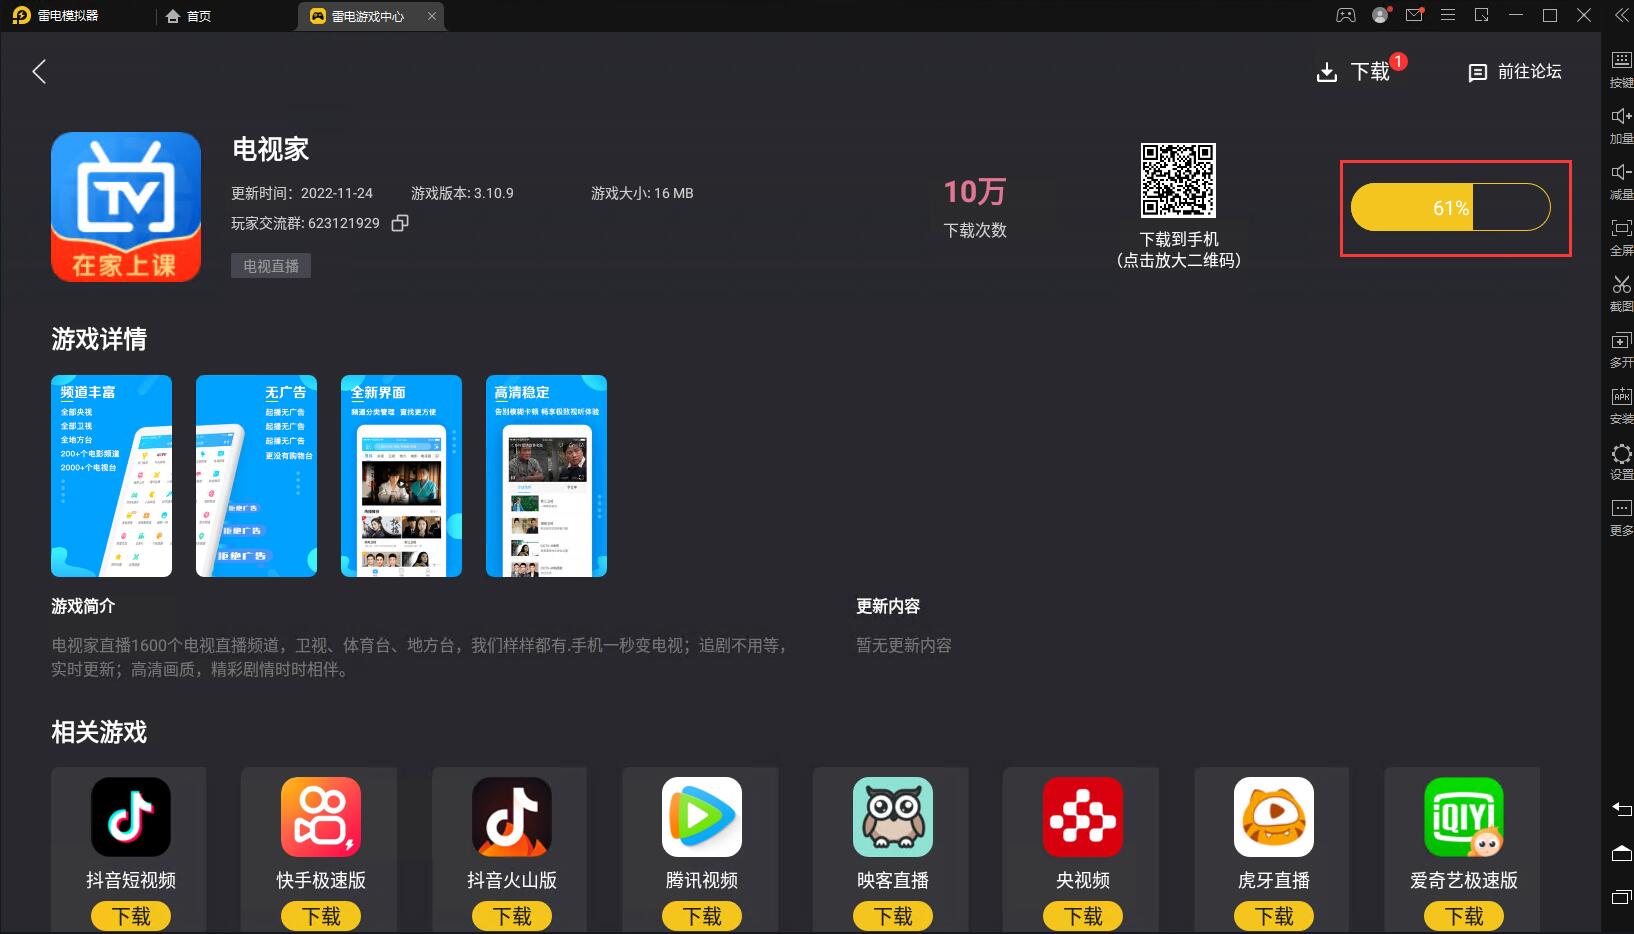
Task: Open the hamburger menu in title bar
Action: point(1447,15)
